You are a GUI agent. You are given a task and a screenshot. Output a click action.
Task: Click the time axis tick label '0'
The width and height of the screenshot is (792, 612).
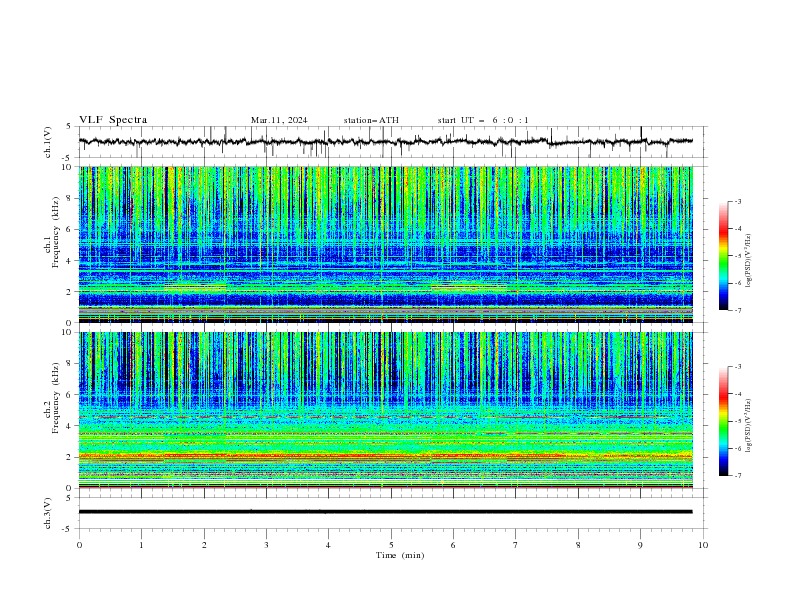pyautogui.click(x=79, y=545)
